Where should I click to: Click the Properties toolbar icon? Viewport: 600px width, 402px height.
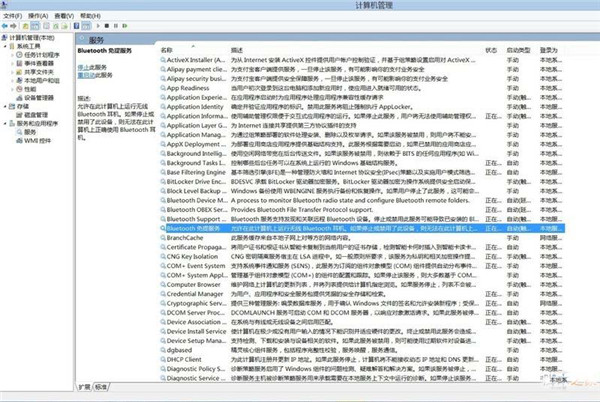[x=46, y=26]
